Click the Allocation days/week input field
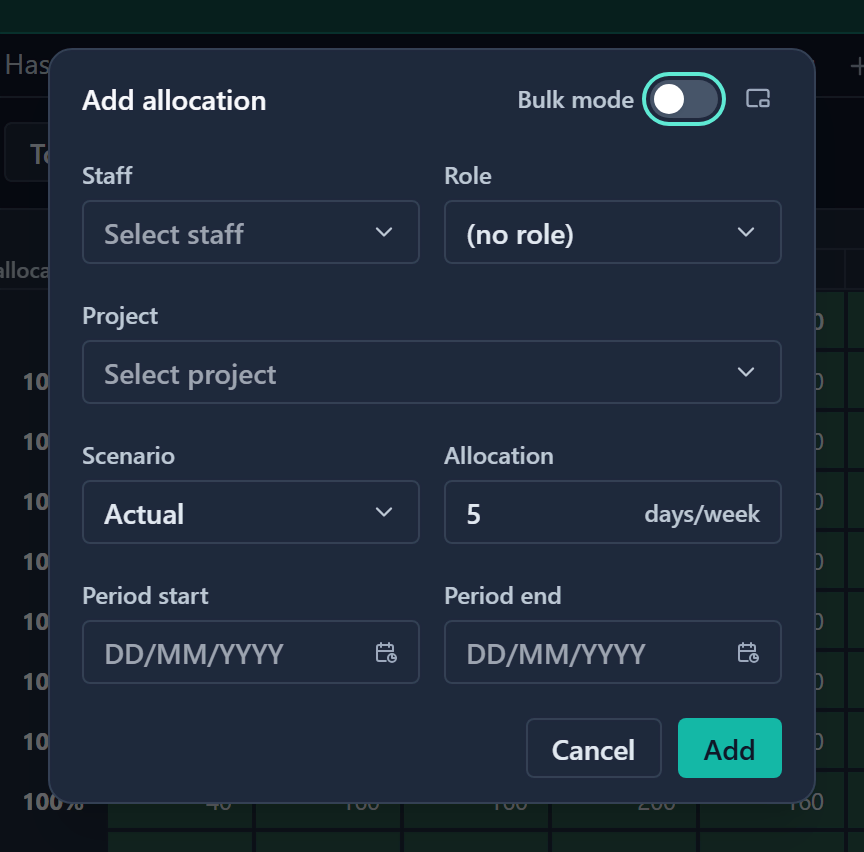Viewport: 864px width, 852px height. pos(613,512)
